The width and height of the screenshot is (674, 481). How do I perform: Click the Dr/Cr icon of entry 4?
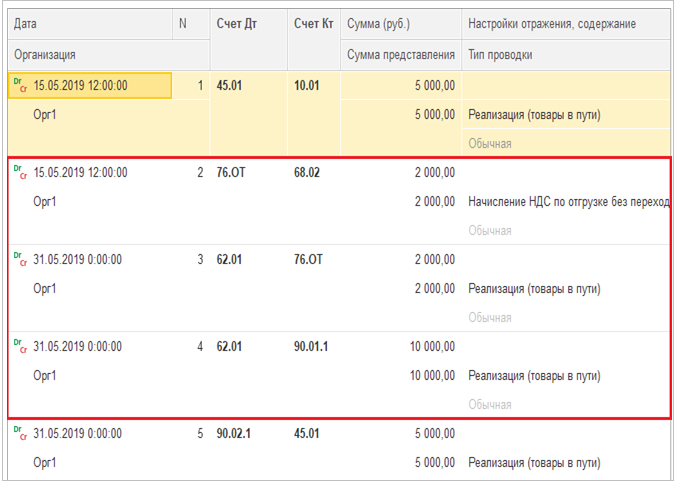(x=20, y=347)
